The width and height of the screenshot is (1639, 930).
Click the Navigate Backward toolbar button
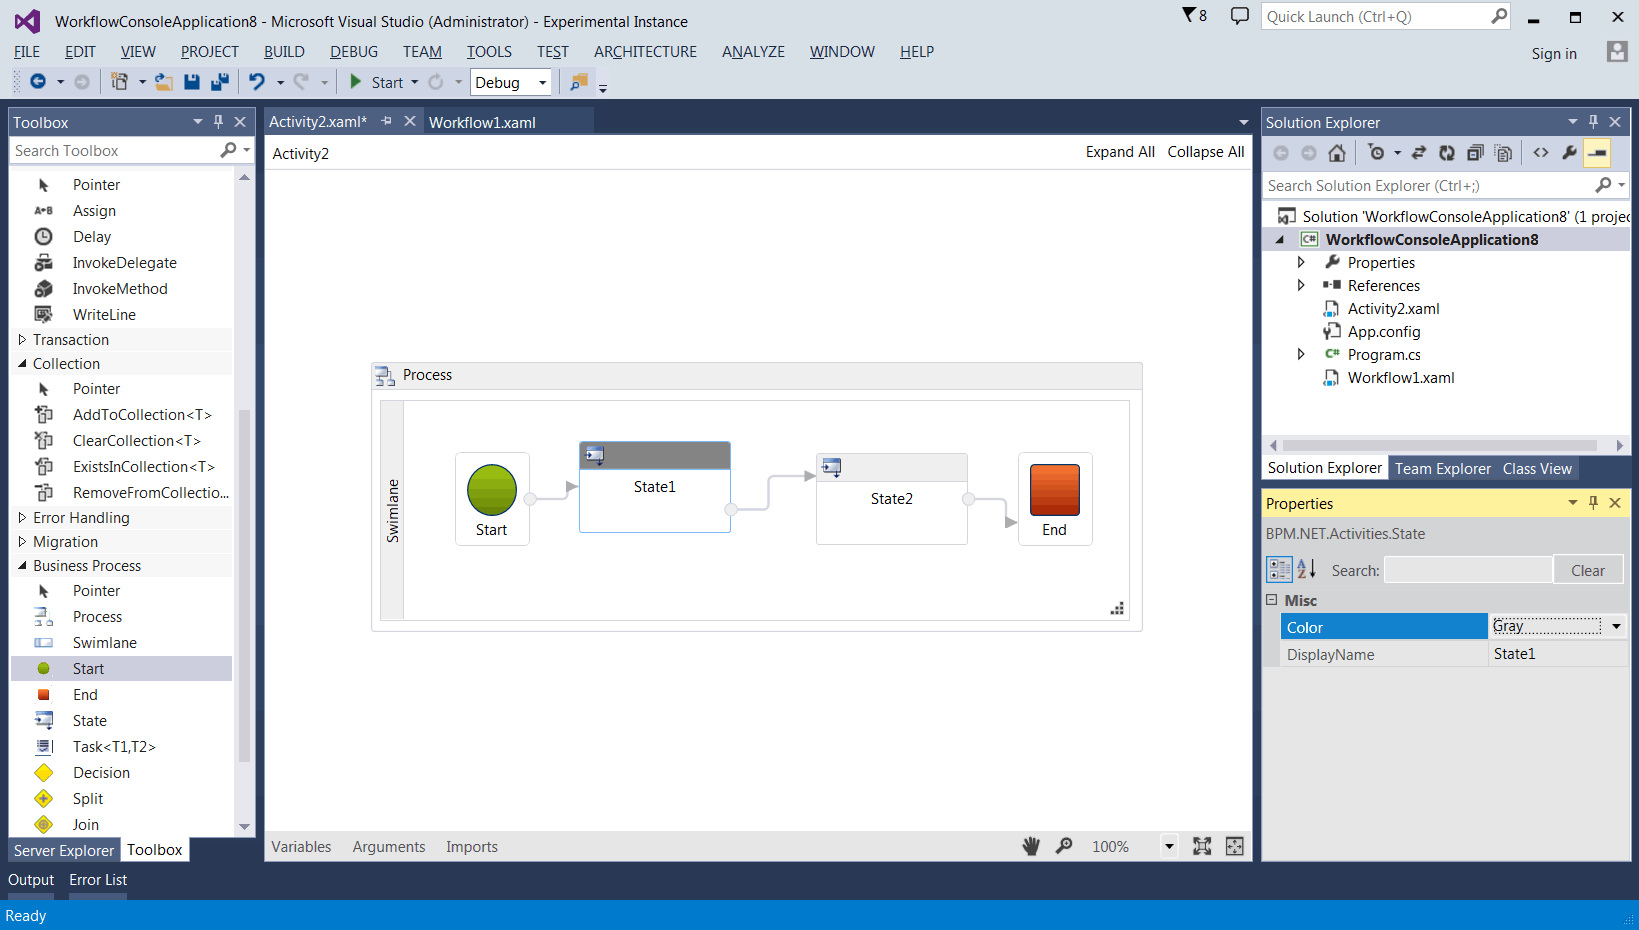(38, 82)
